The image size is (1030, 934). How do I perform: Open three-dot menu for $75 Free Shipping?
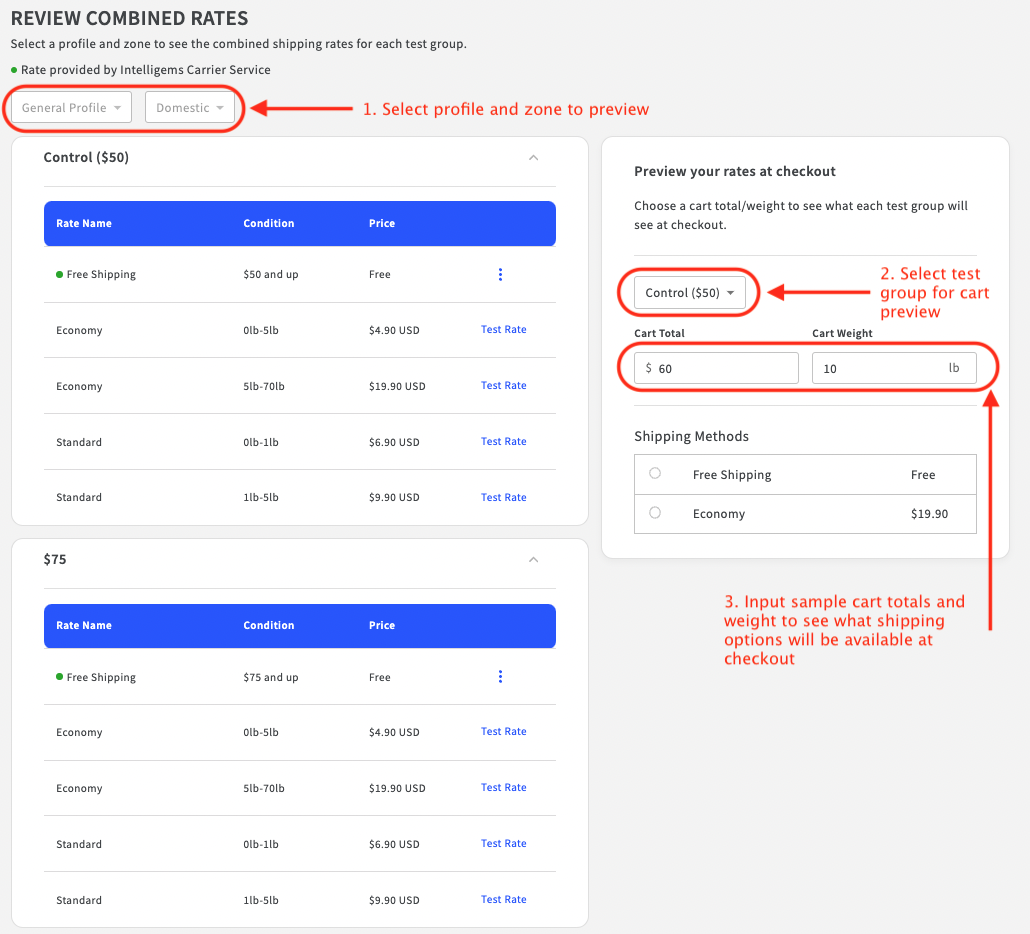[500, 677]
